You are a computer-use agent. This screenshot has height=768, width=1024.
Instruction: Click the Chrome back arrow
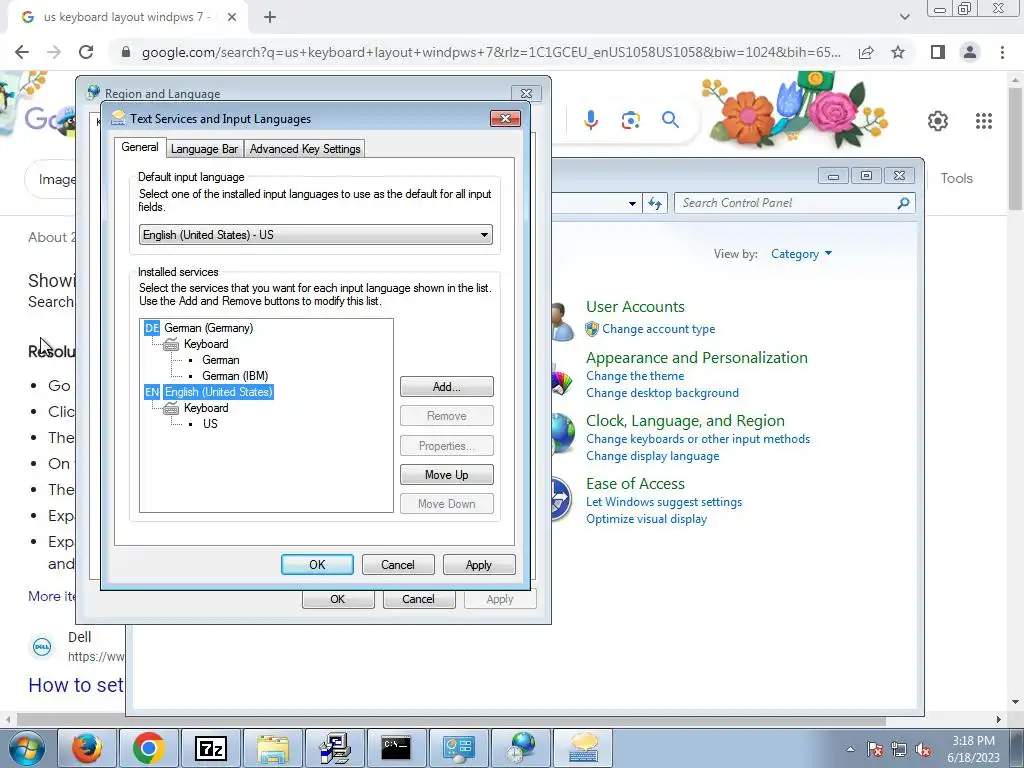22,52
